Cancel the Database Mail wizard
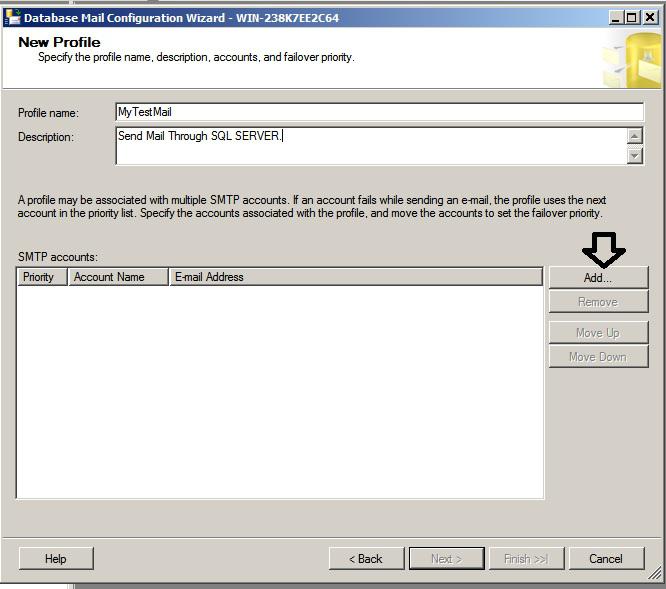The width and height of the screenshot is (666, 589). [x=607, y=558]
